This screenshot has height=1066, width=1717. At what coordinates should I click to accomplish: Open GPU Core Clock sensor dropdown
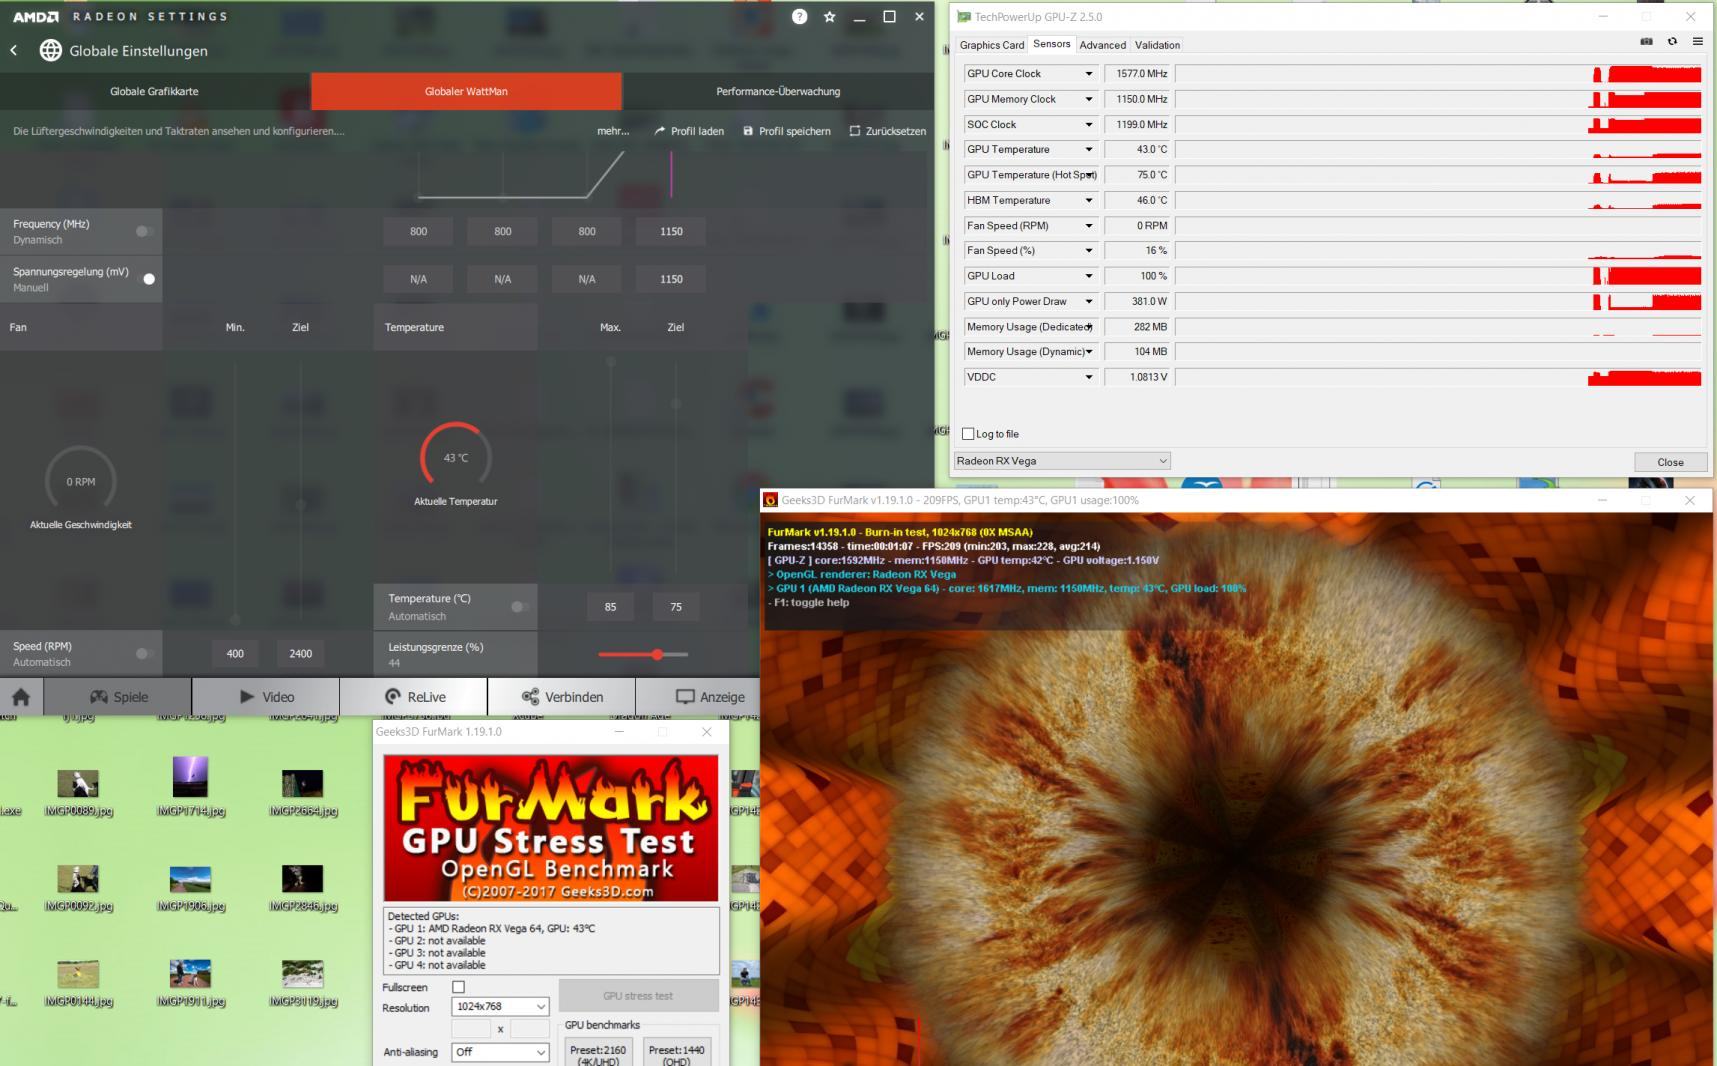1089,74
